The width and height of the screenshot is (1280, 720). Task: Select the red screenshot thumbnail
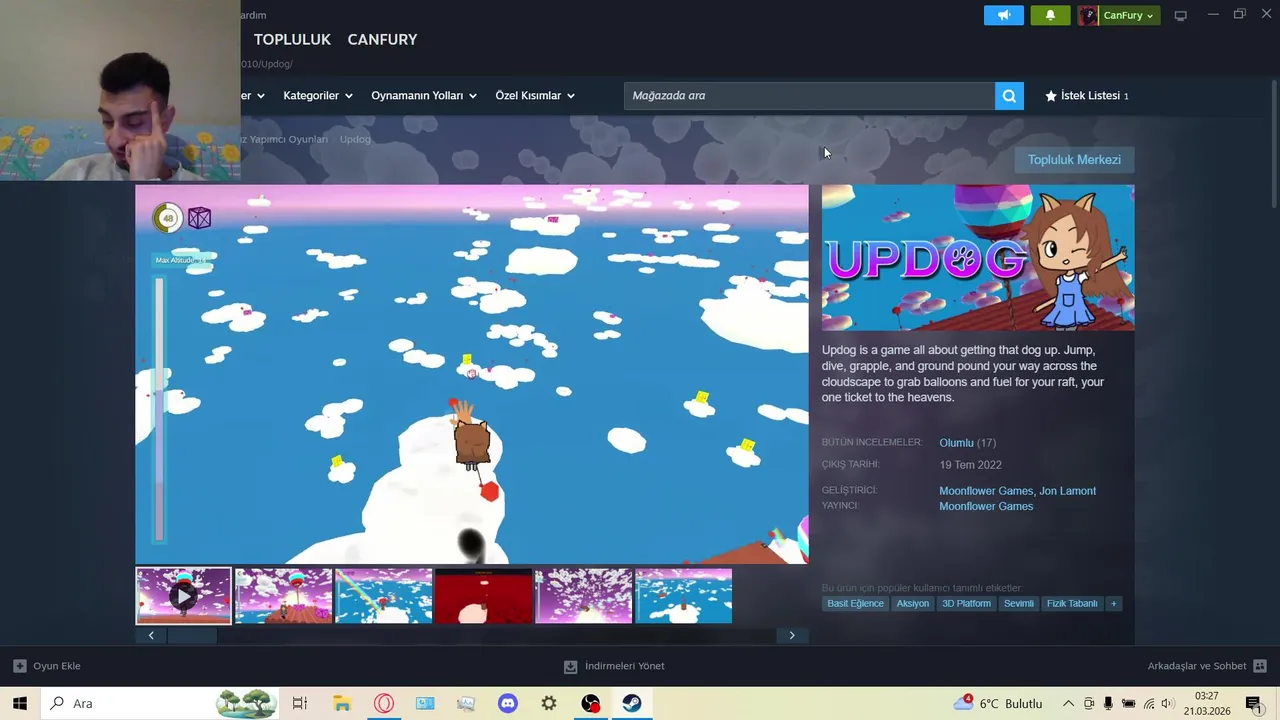tap(483, 596)
